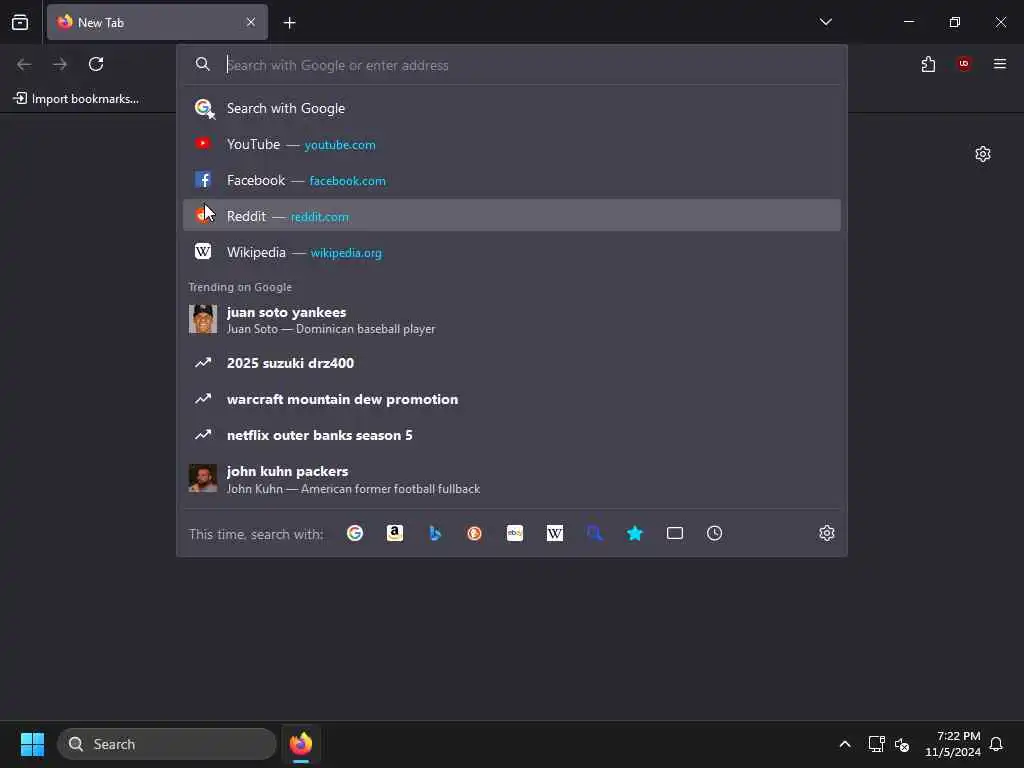This screenshot has width=1024, height=768.
Task: Open the YouTube youtube.com suggestion
Action: (x=512, y=144)
